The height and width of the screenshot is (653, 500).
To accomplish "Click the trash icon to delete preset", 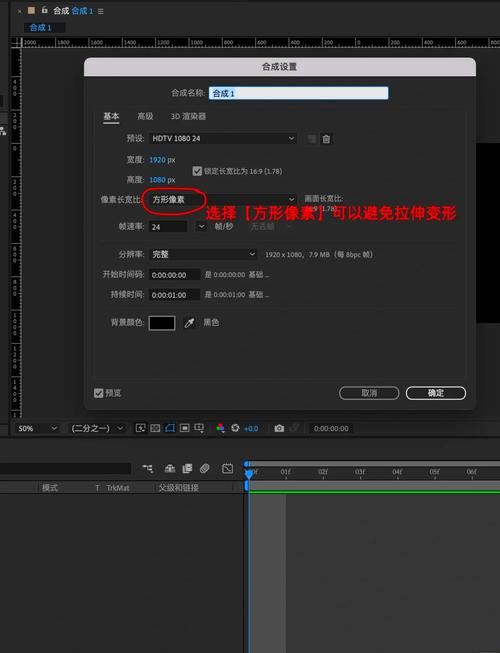I will coord(326,139).
